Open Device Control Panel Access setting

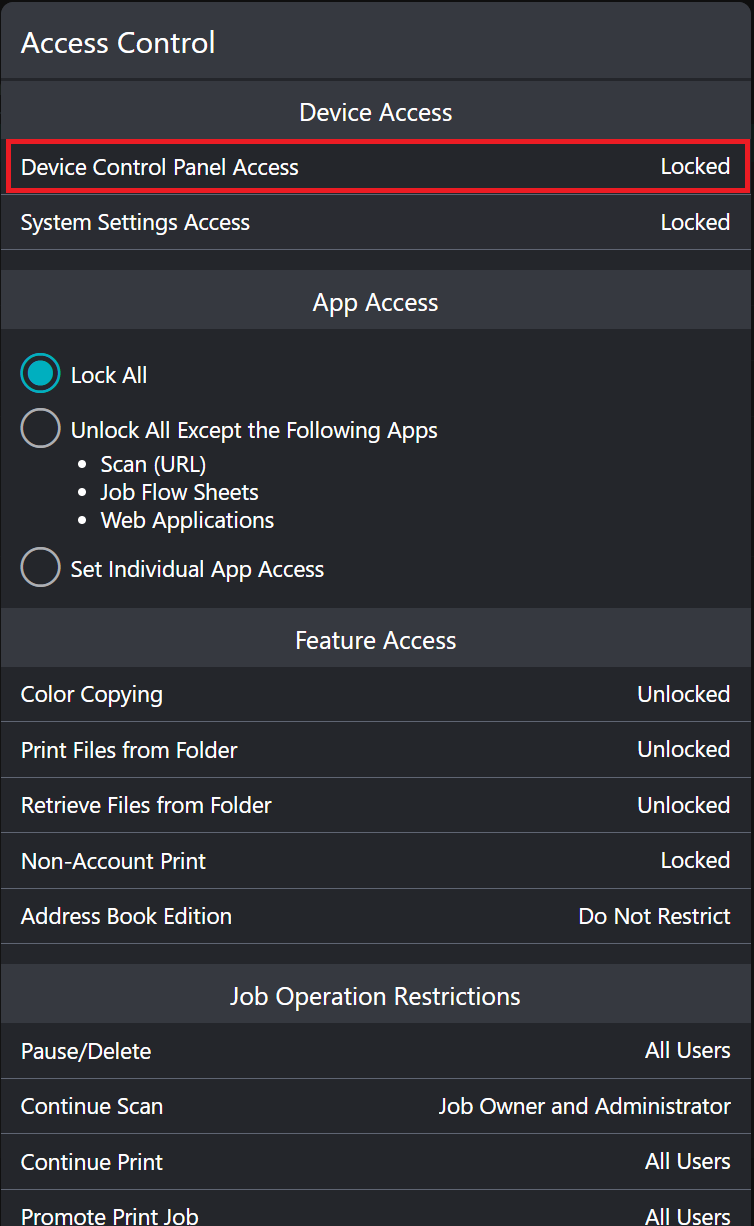pyautogui.click(x=376, y=167)
